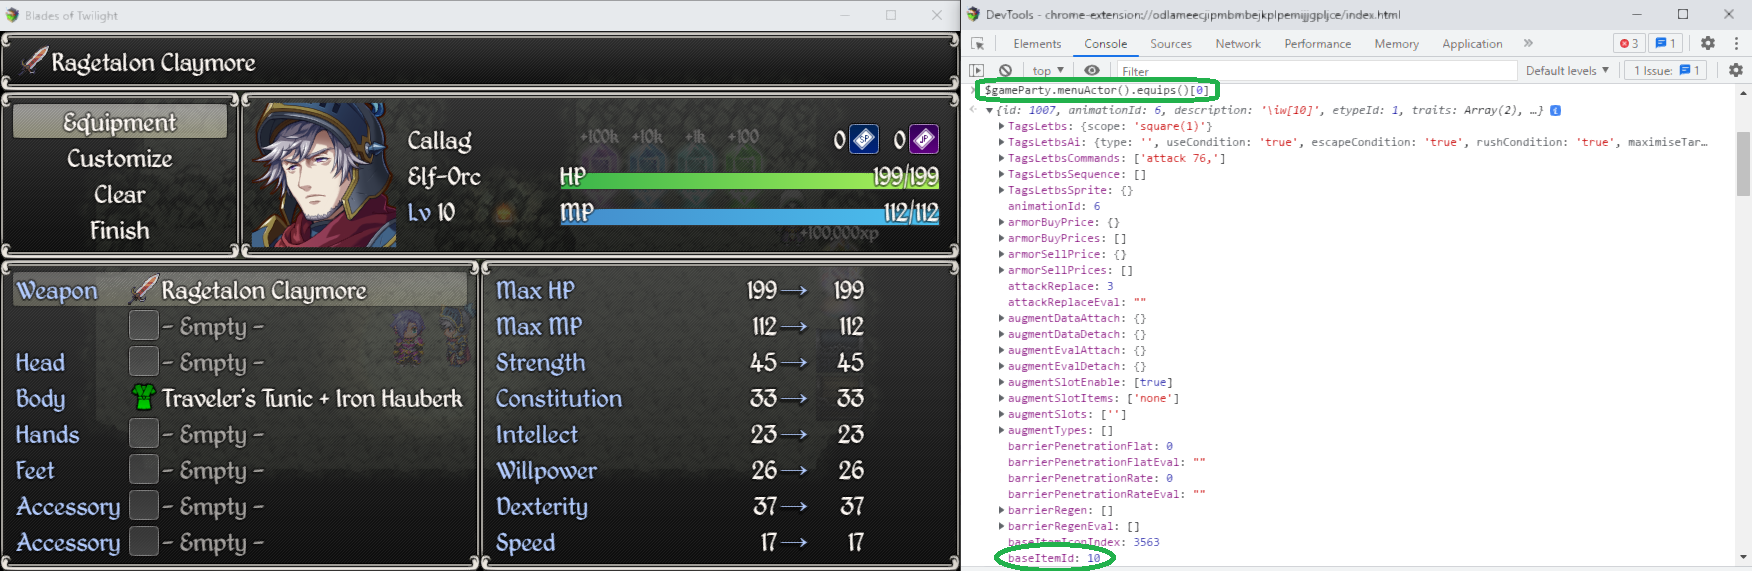
Task: Click the console vertical scrollbar thumb
Action: [1744, 164]
